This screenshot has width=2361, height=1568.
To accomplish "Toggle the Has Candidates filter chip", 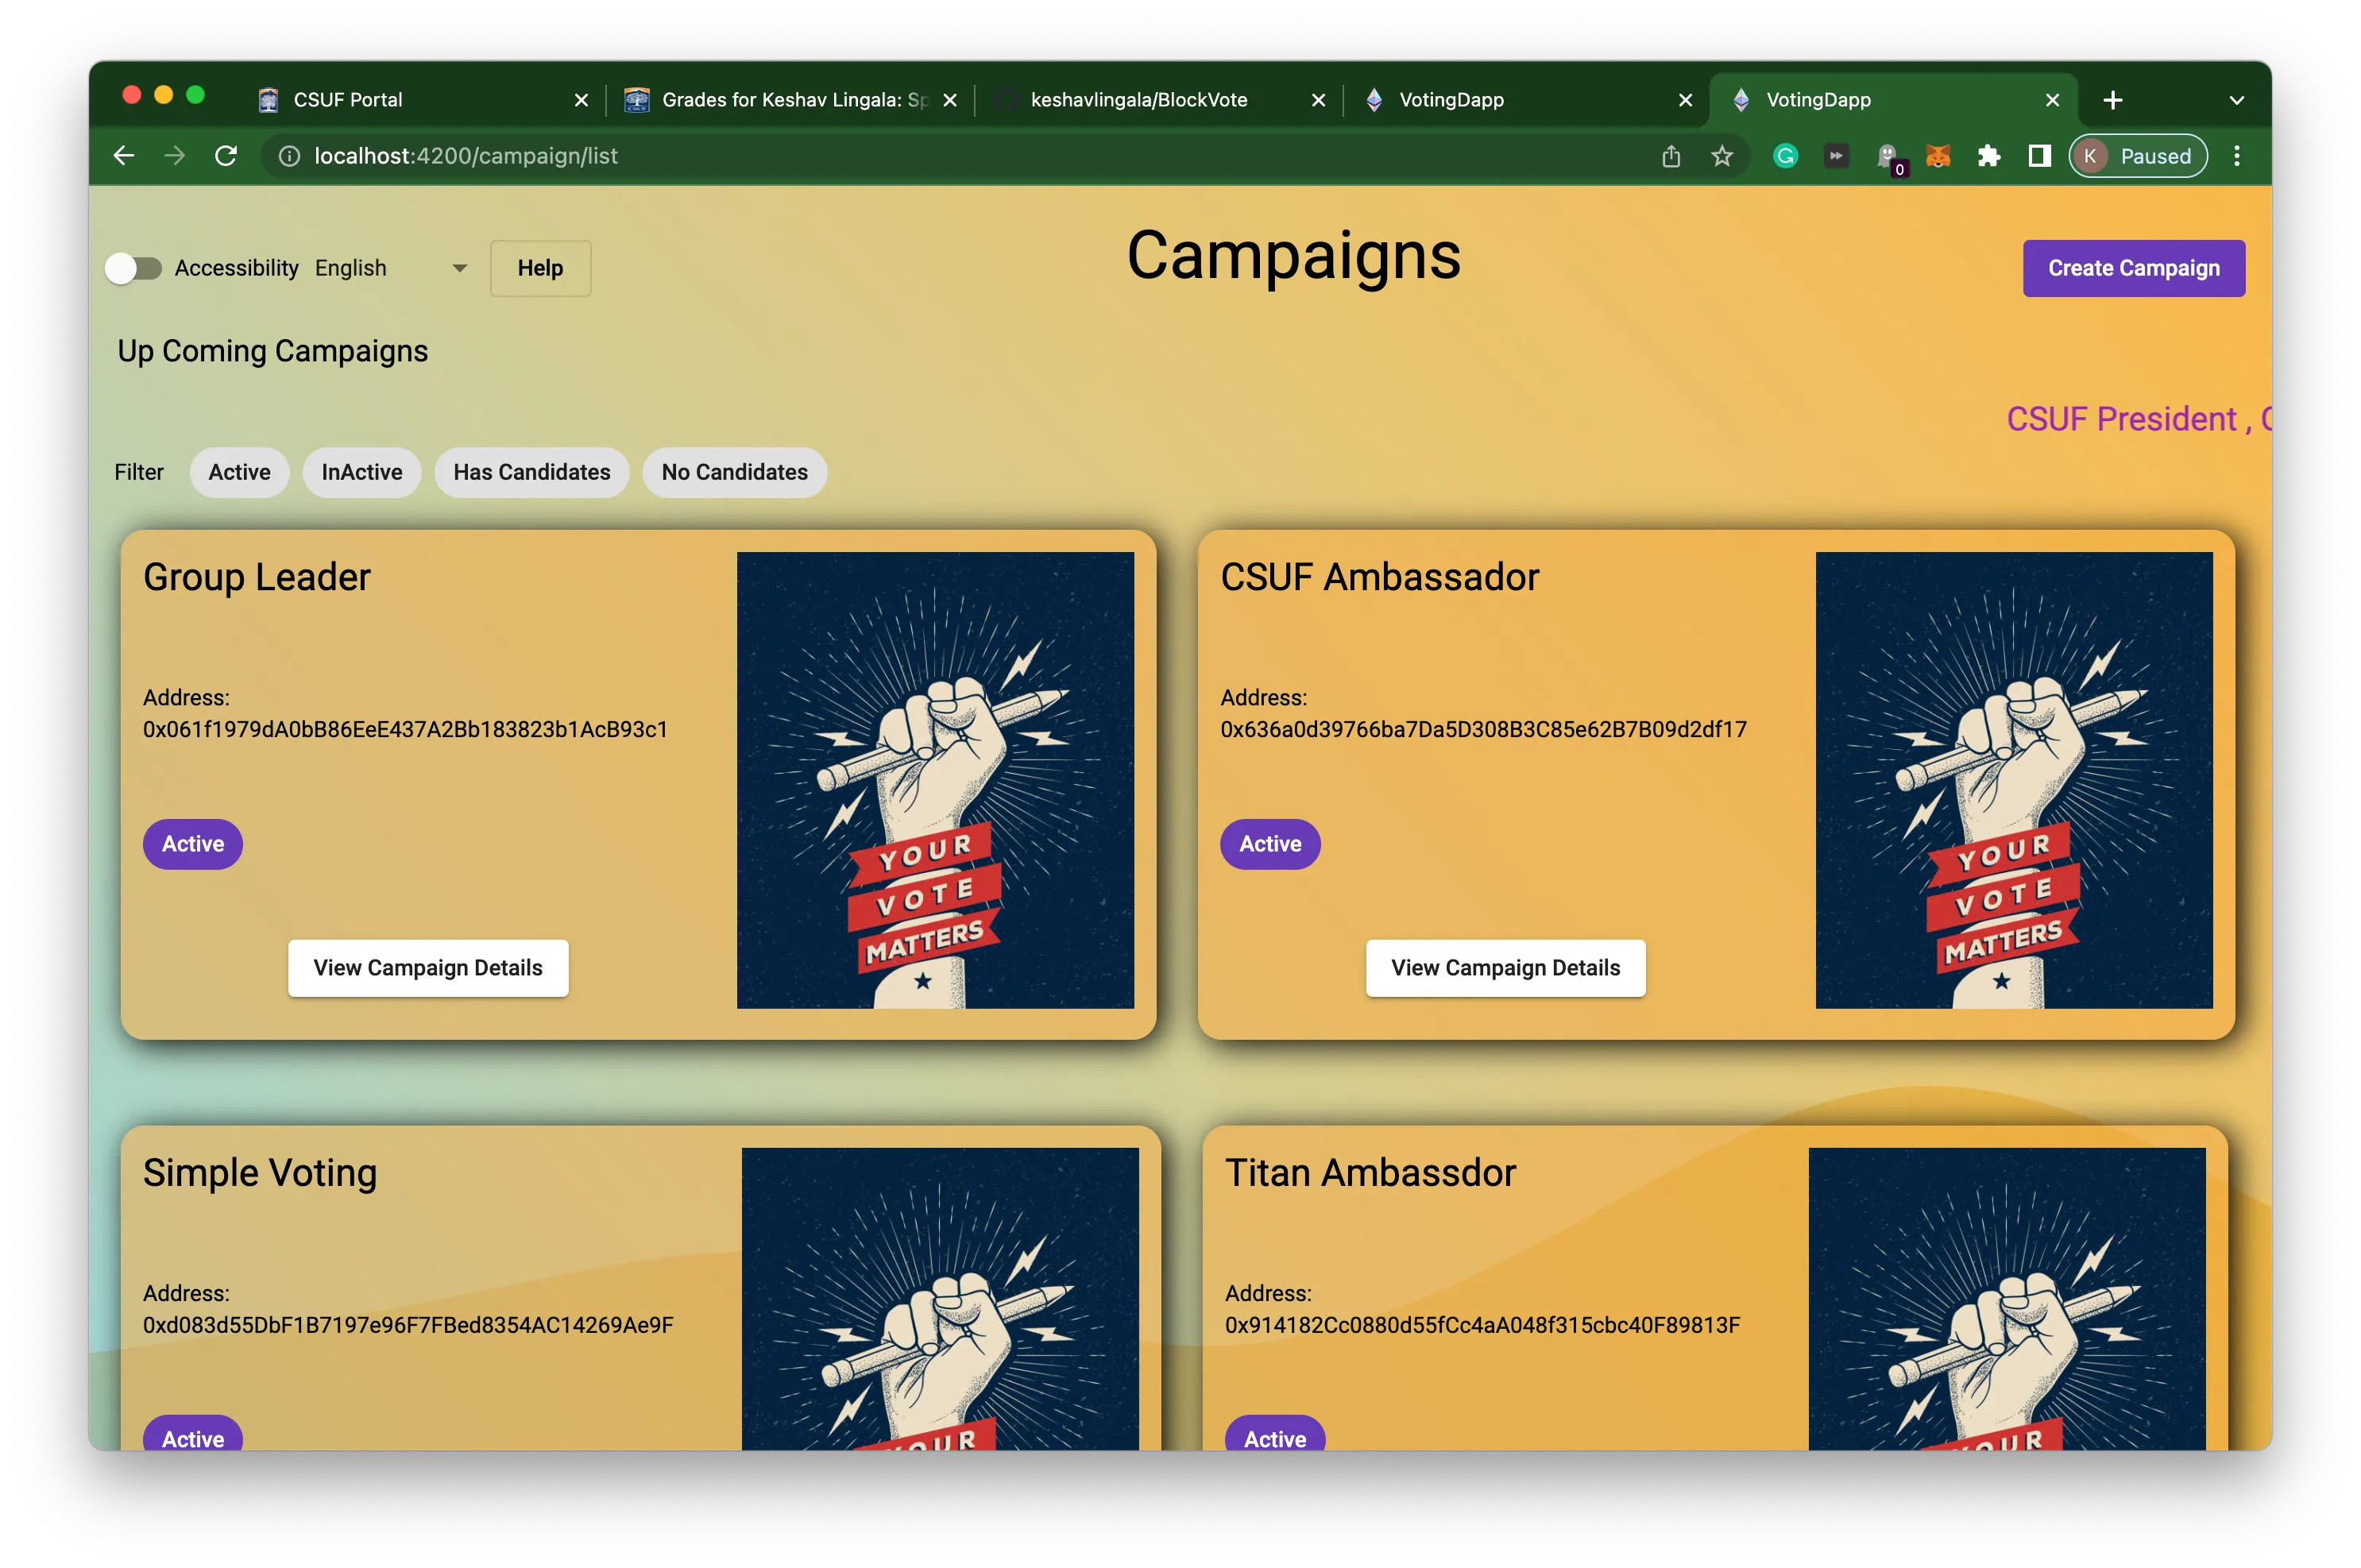I will click(531, 472).
